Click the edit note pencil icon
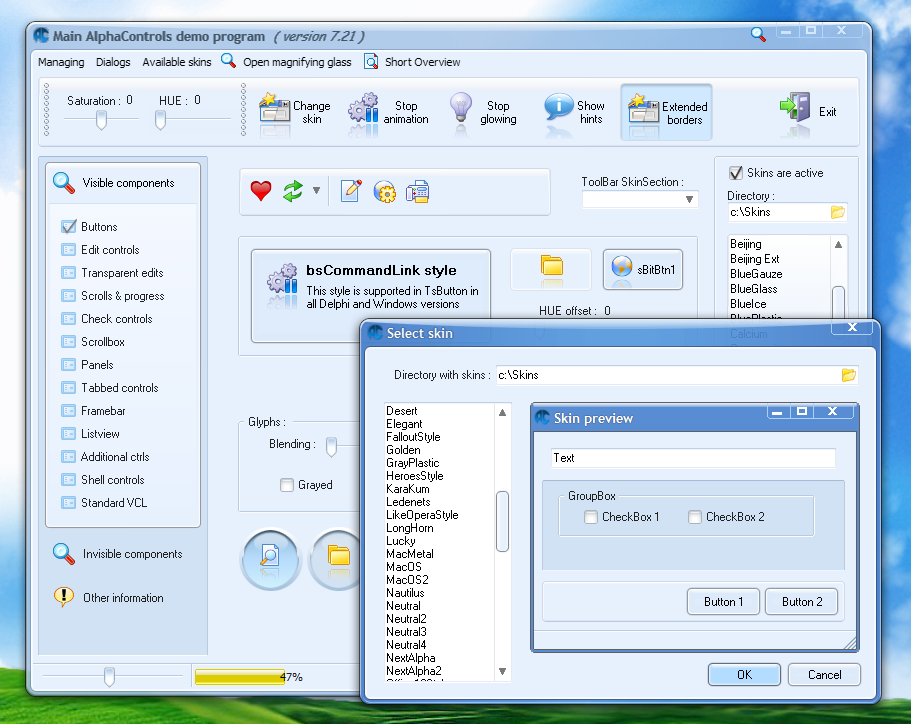911x724 pixels. [x=350, y=191]
